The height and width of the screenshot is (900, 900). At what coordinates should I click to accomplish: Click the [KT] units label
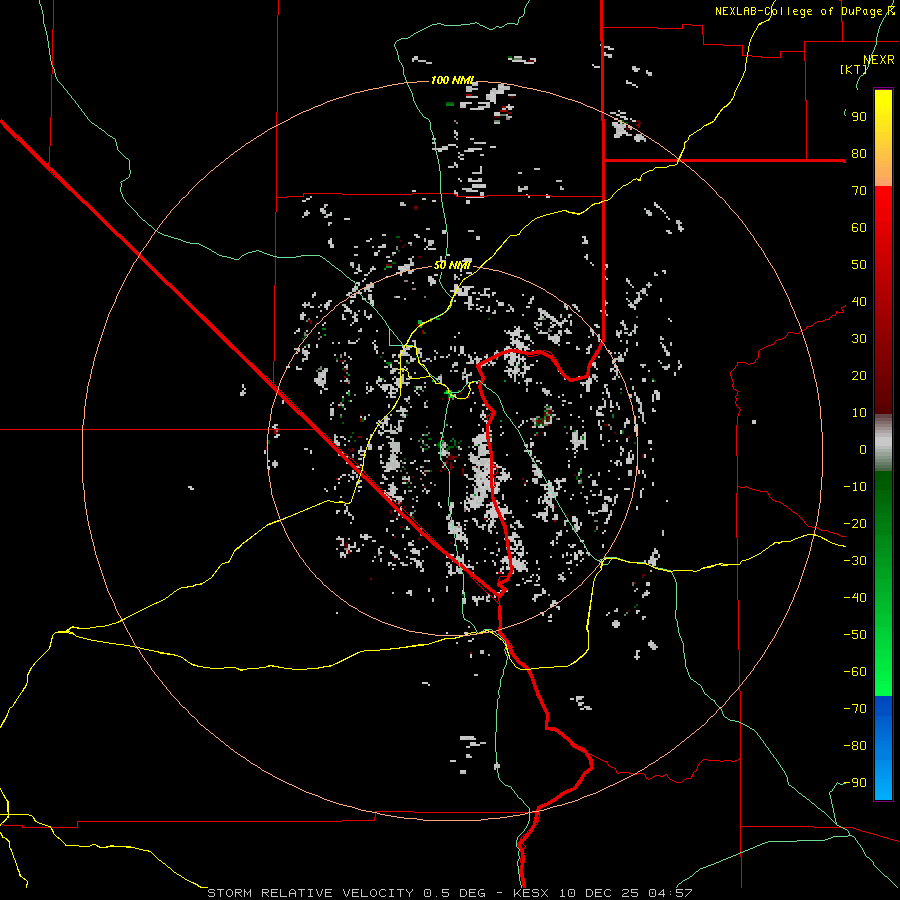click(853, 69)
